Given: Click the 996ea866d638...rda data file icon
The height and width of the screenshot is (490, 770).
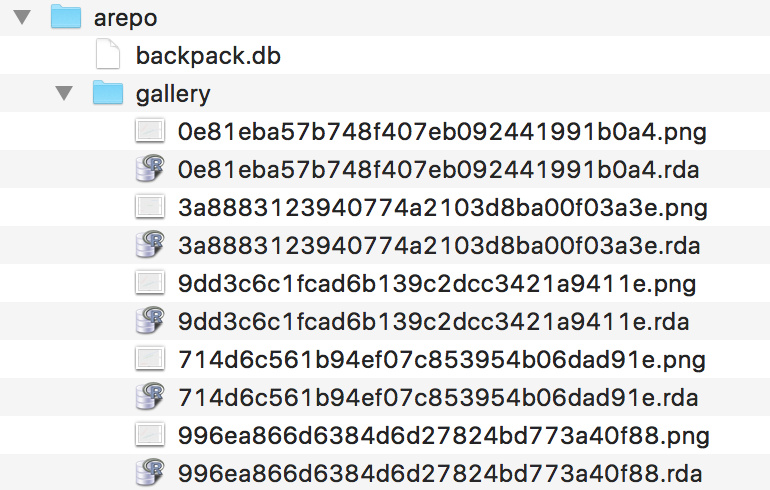Looking at the screenshot, I should 149,473.
